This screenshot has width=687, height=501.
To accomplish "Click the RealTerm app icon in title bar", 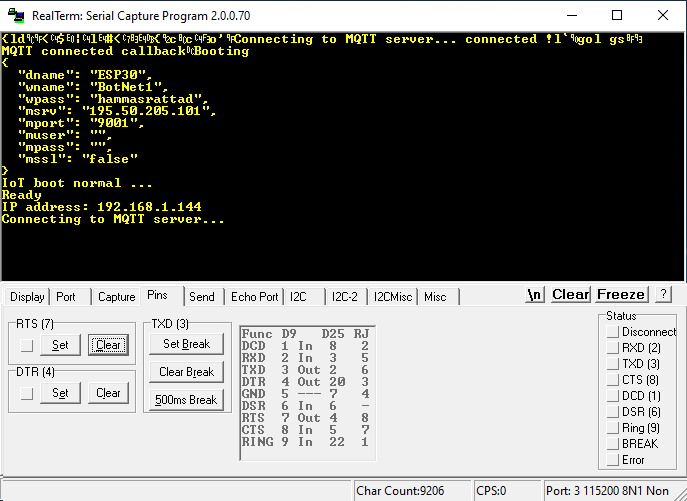I will tap(14, 15).
